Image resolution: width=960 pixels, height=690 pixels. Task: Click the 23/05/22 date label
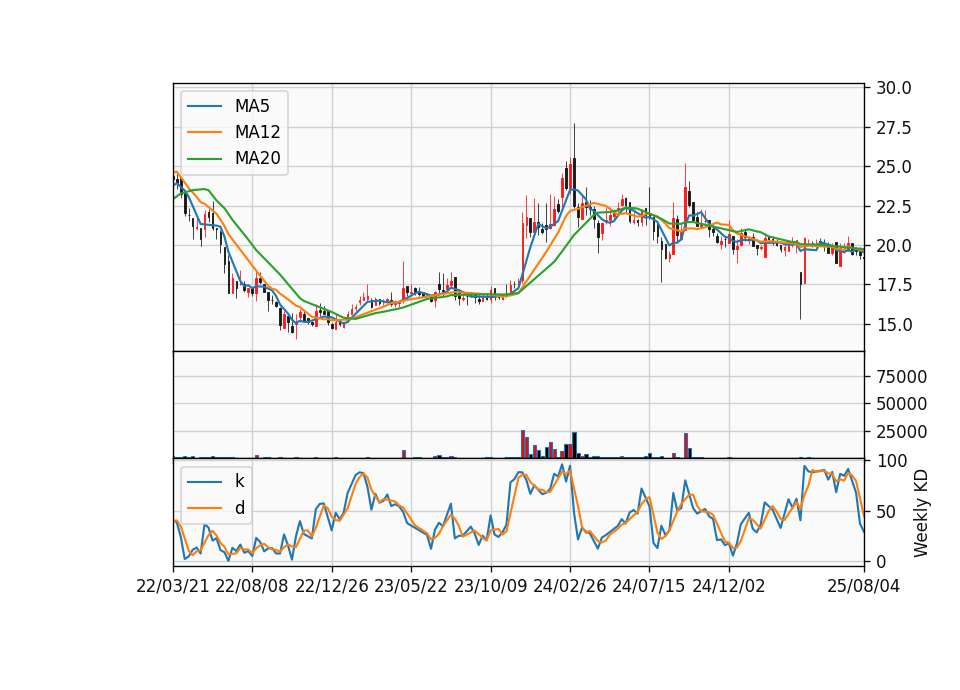tap(411, 586)
